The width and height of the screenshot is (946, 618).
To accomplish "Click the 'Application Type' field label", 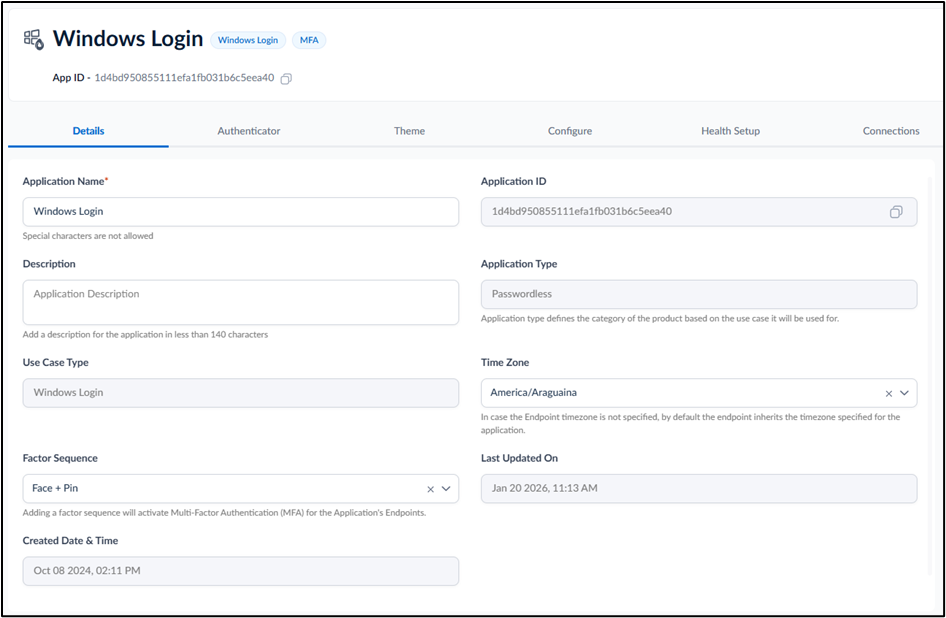I will click(519, 264).
